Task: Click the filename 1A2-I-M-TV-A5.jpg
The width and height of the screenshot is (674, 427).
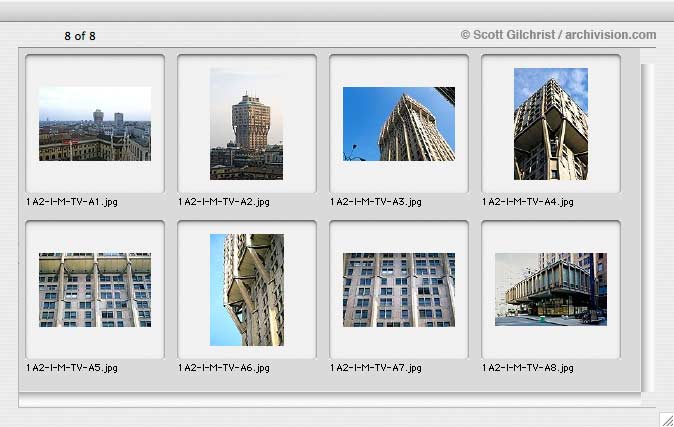Action: point(72,368)
